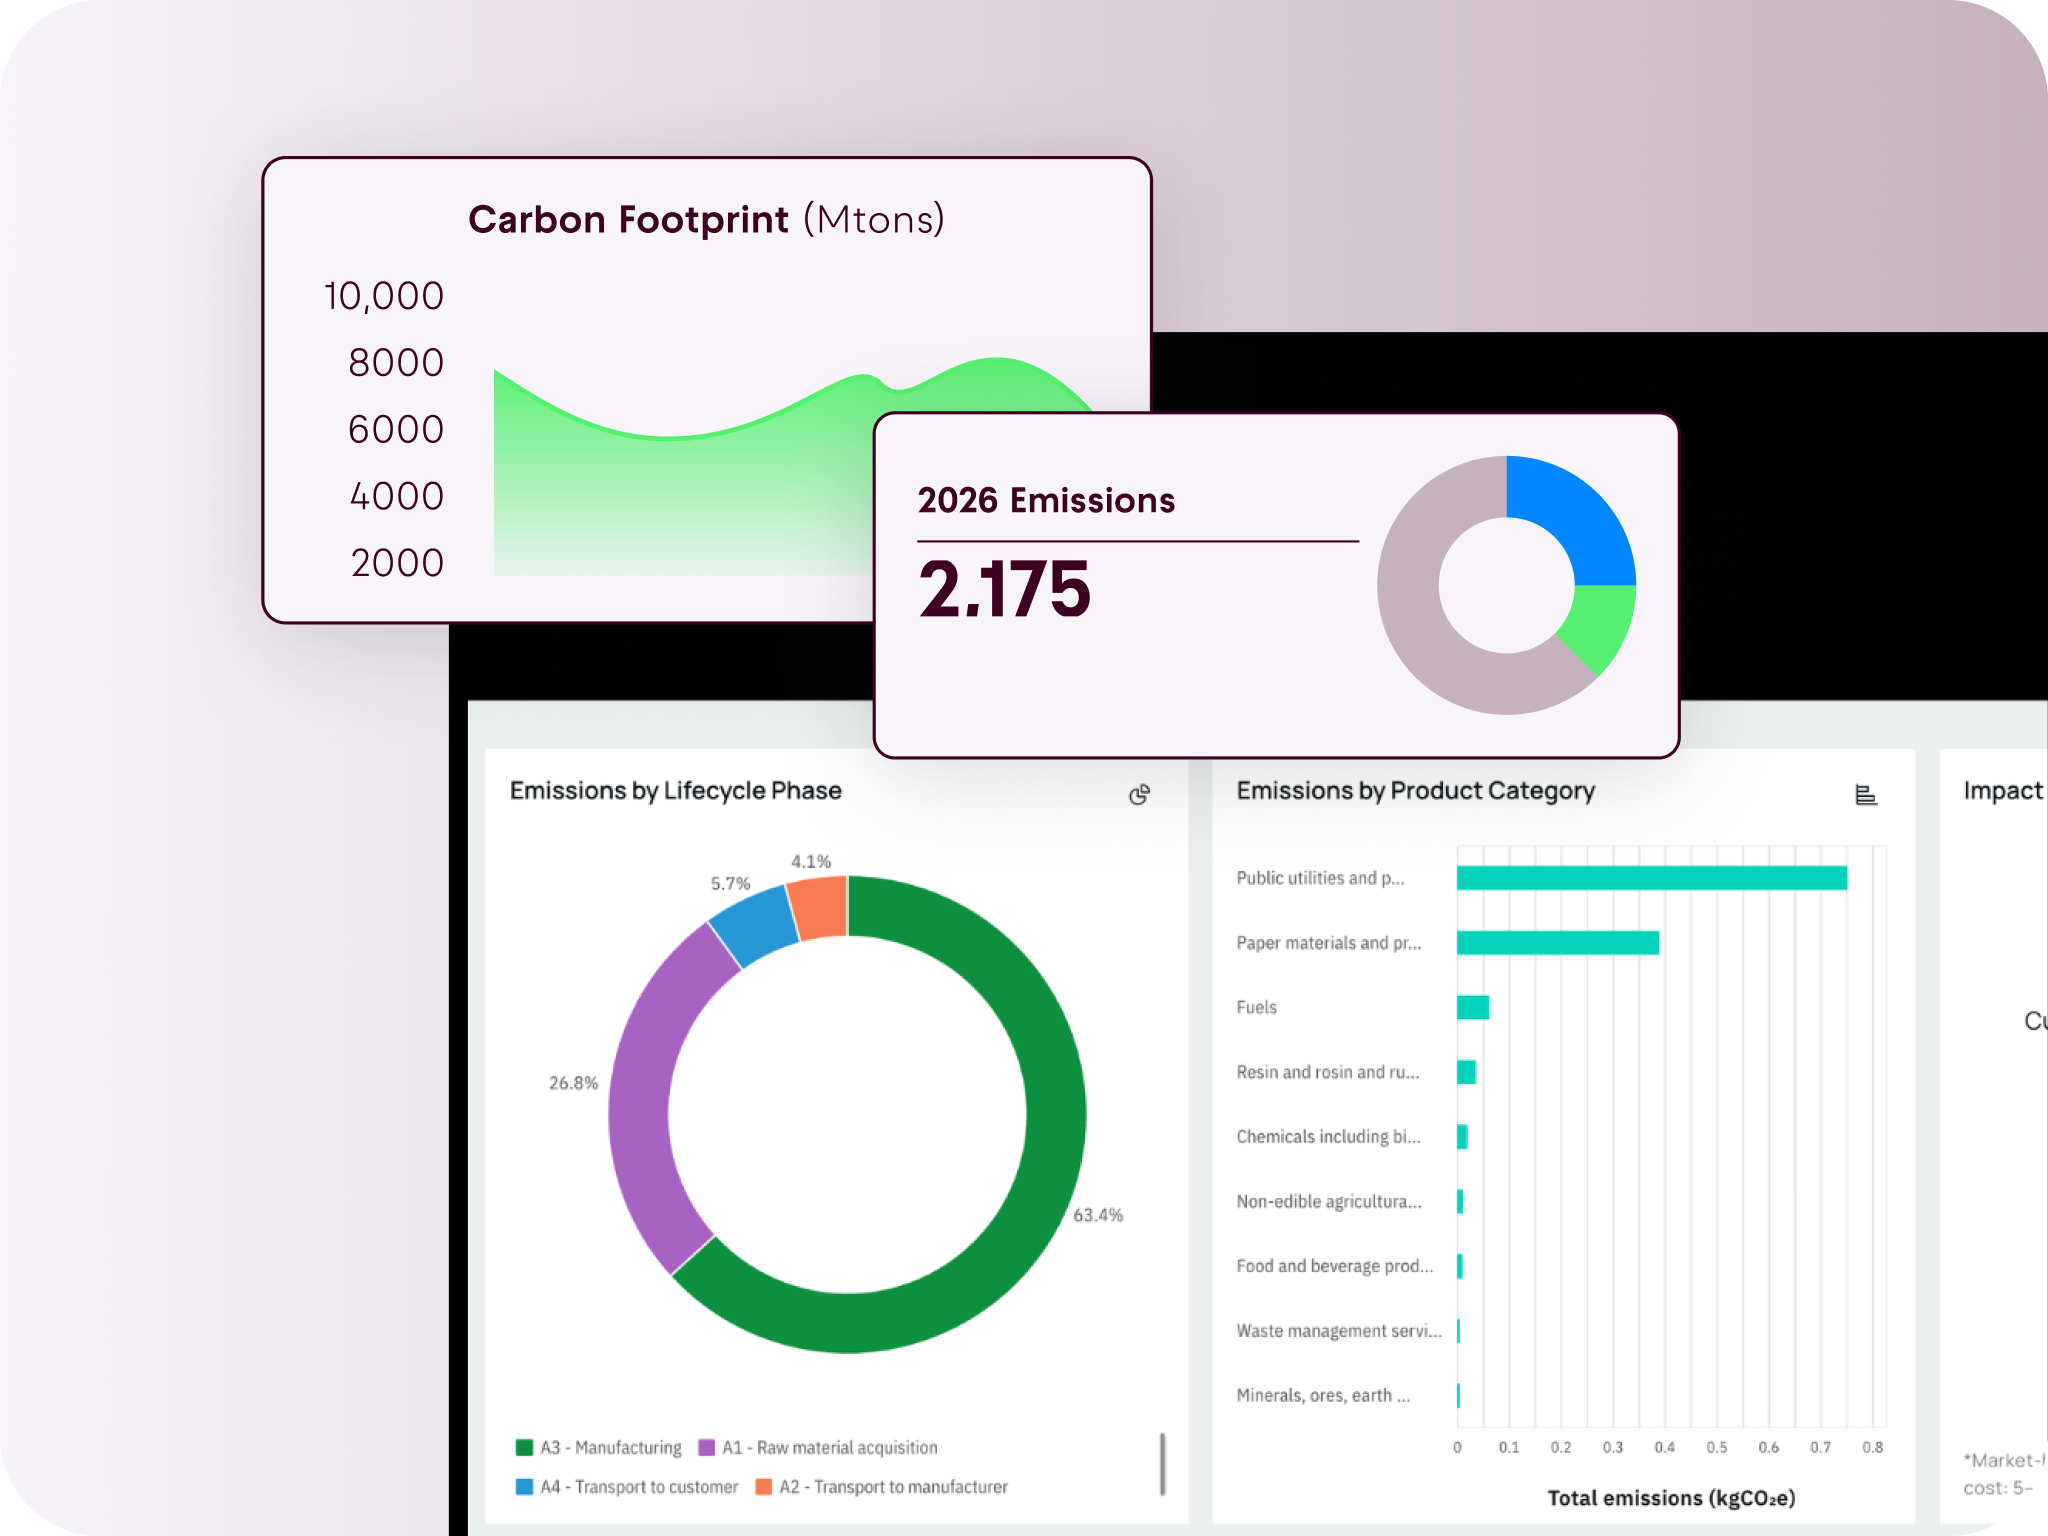Image resolution: width=2048 pixels, height=1536 pixels.
Task: Select the Fuels bar in chart
Action: [1473, 1007]
